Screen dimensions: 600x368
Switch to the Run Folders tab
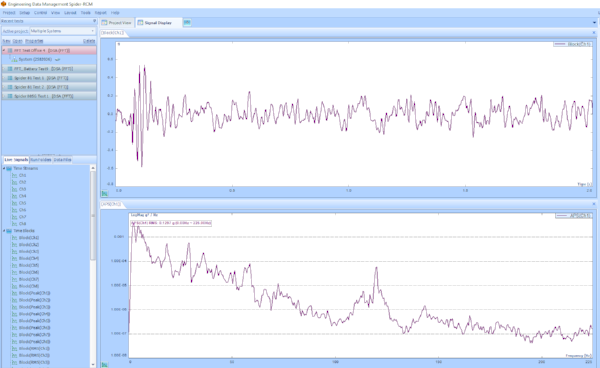[41, 160]
